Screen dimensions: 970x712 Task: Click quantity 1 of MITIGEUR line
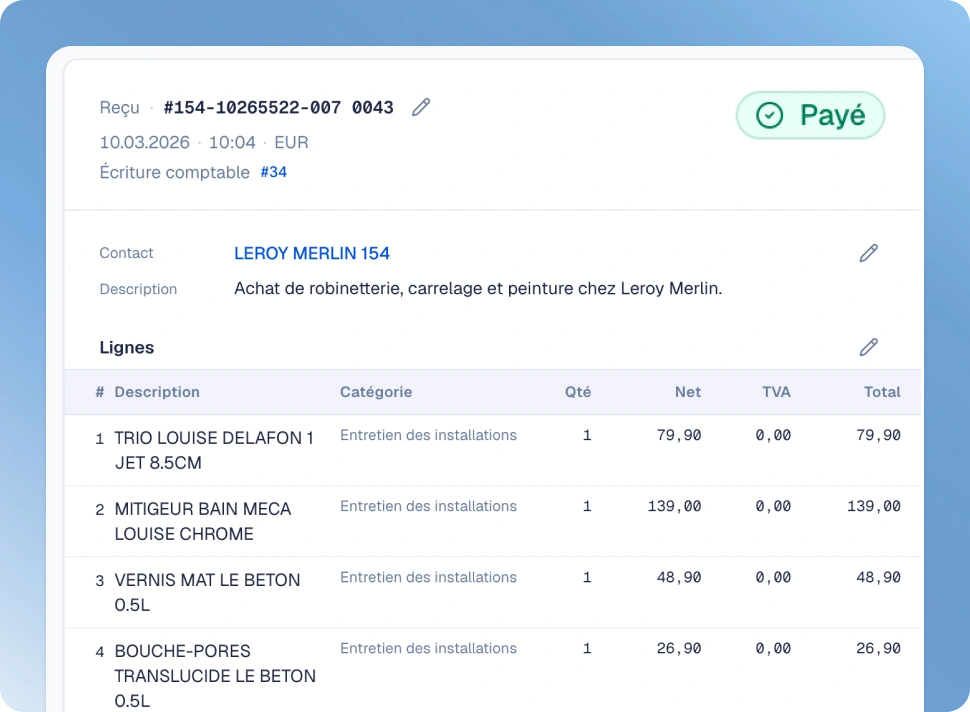click(587, 507)
